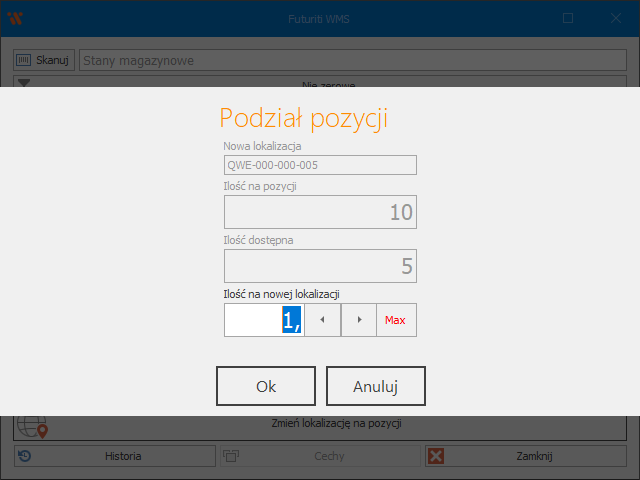This screenshot has width=640, height=480.
Task: Expand the Nie zerowe filter dropdown
Action: [25, 84]
